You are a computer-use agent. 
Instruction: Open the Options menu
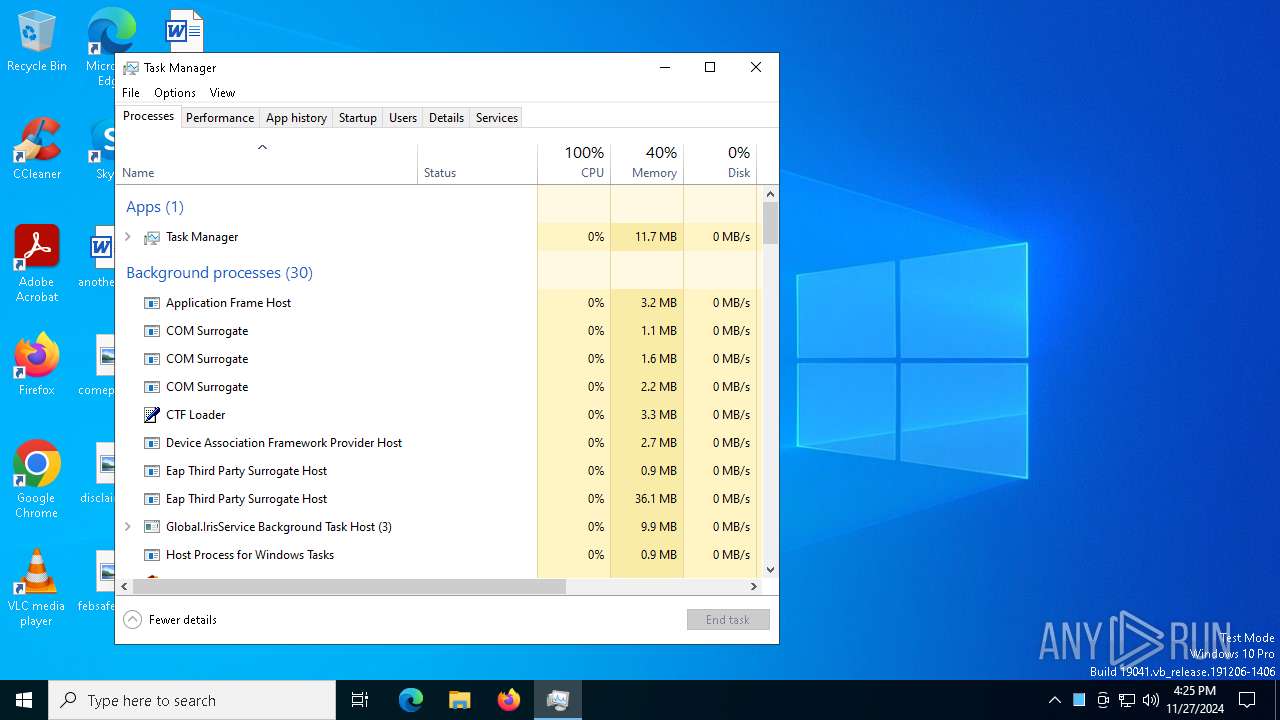[175, 93]
